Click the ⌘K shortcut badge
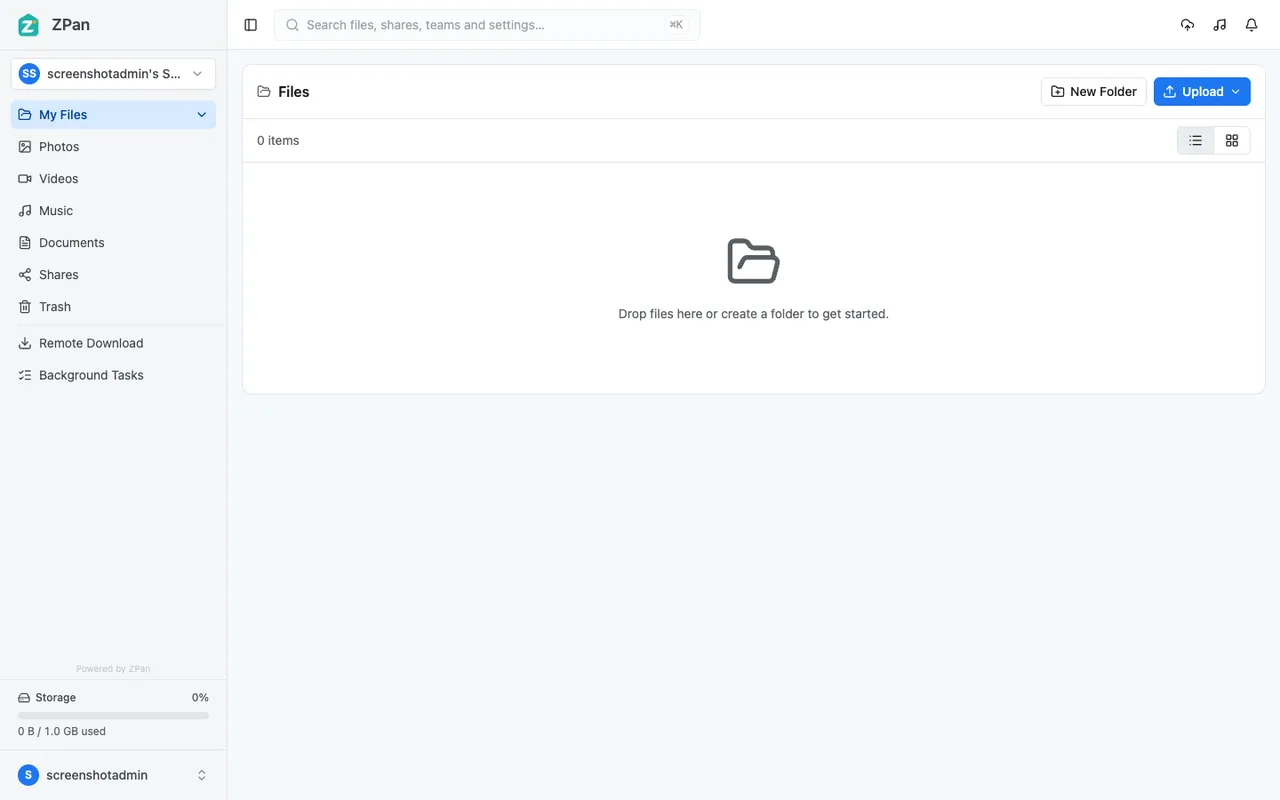Image resolution: width=1280 pixels, height=800 pixels. pyautogui.click(x=677, y=25)
